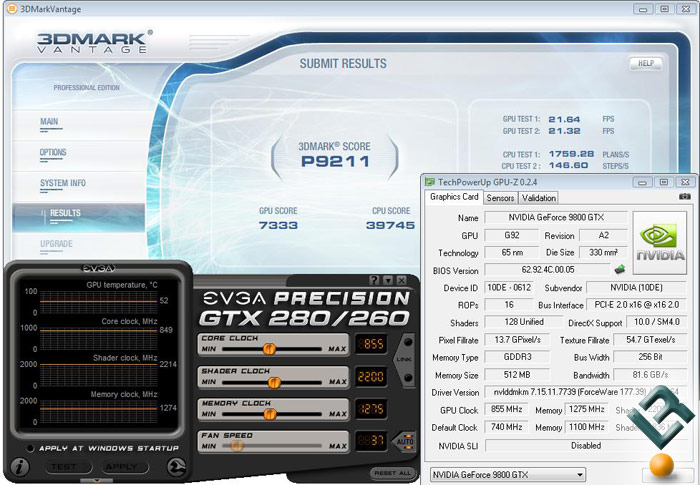This screenshot has width=700, height=485.
Task: Click the EVGA Precision help question mark
Action: 374,280
